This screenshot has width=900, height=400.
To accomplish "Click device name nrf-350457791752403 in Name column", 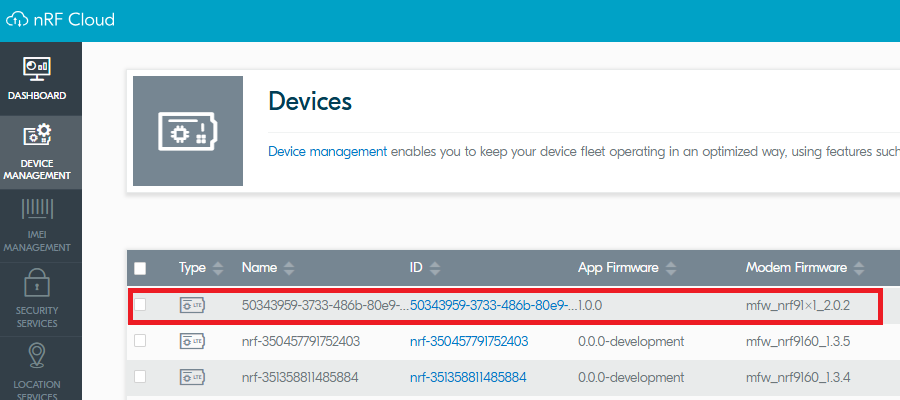I will tap(301, 341).
